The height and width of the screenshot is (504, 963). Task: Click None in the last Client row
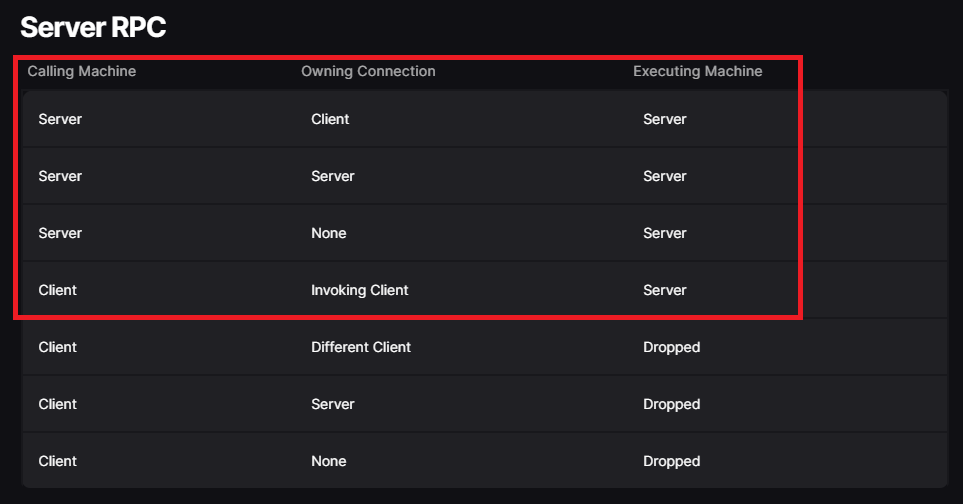[329, 461]
